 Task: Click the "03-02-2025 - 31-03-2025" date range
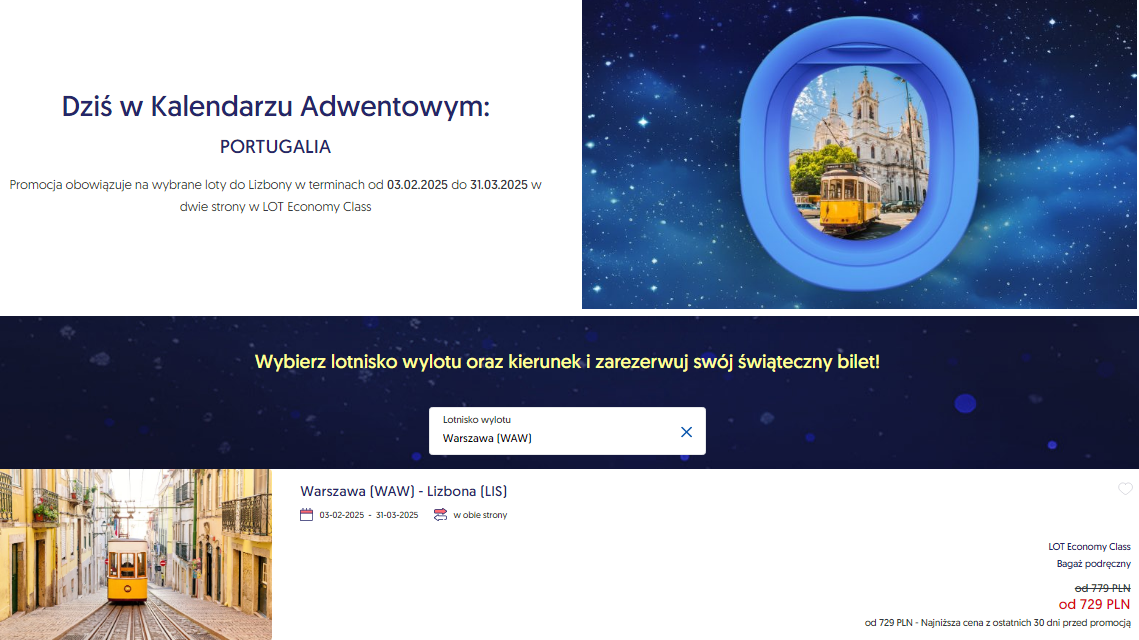(x=369, y=515)
